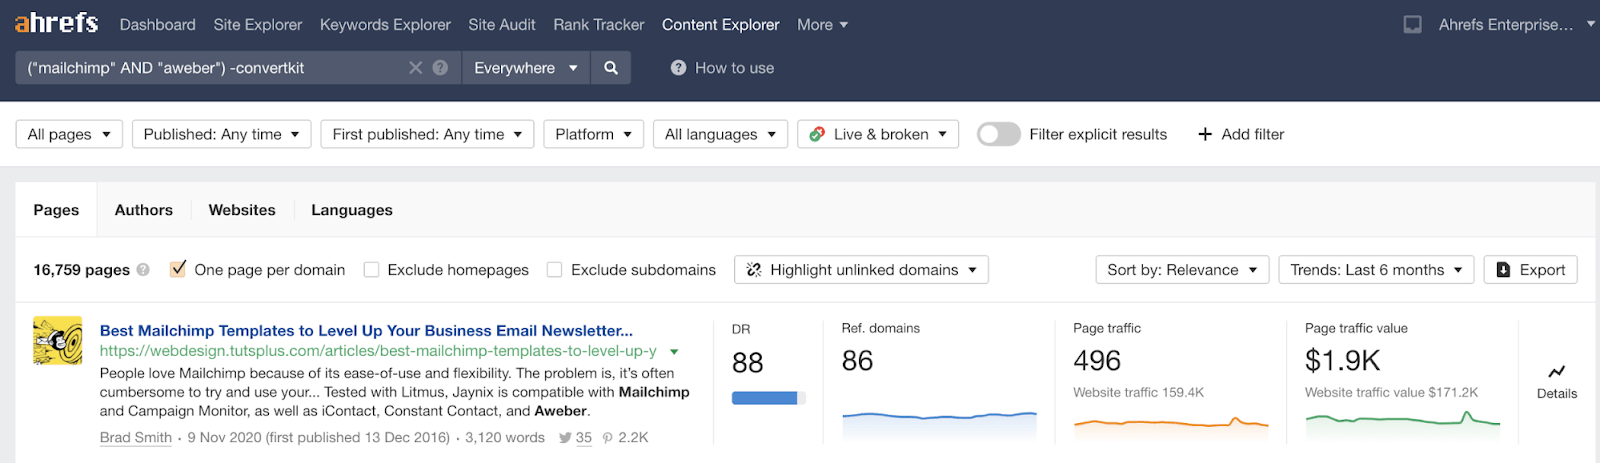
Task: Switch to the Authors tab
Action: [143, 210]
